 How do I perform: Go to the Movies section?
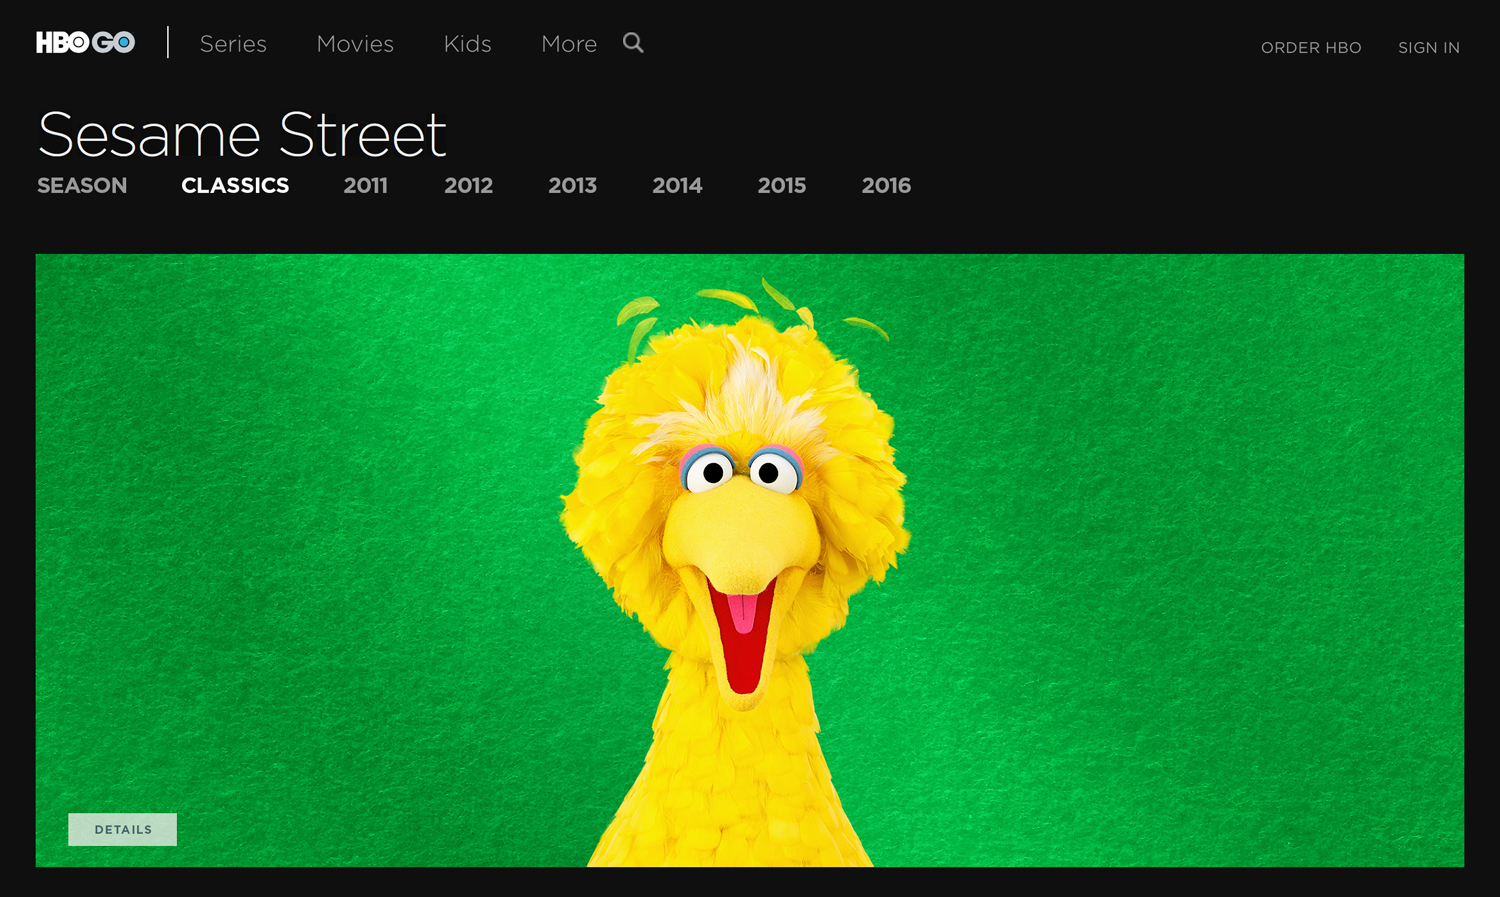[x=355, y=44]
